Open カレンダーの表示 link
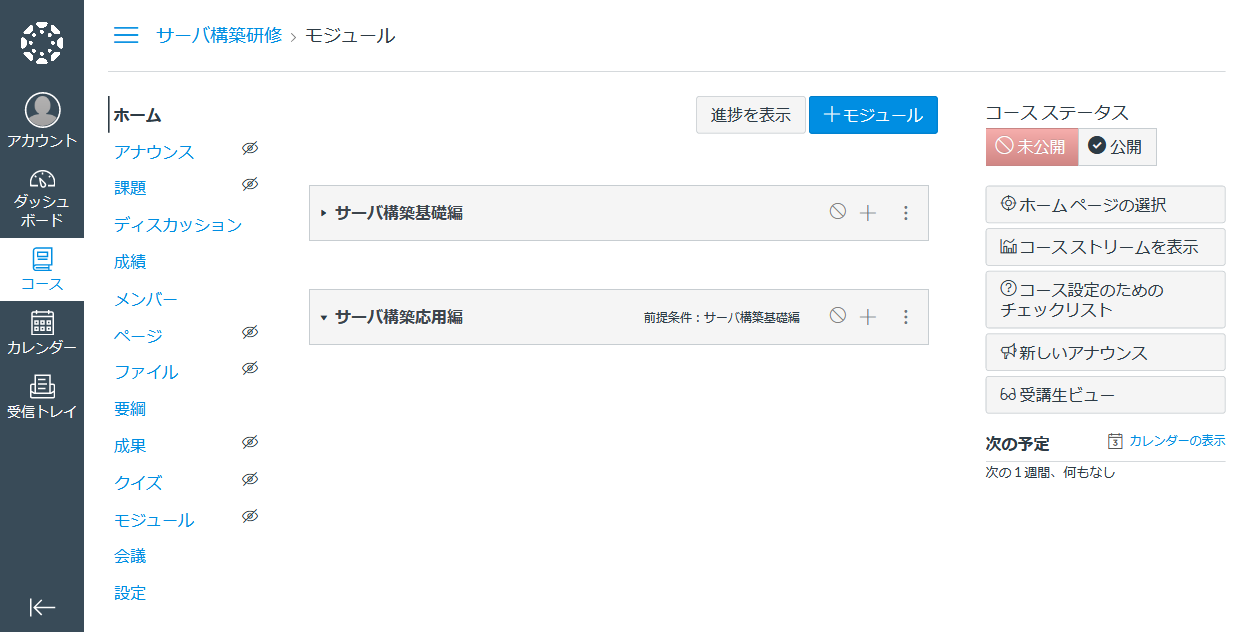The height and width of the screenshot is (632, 1250). click(x=1167, y=441)
